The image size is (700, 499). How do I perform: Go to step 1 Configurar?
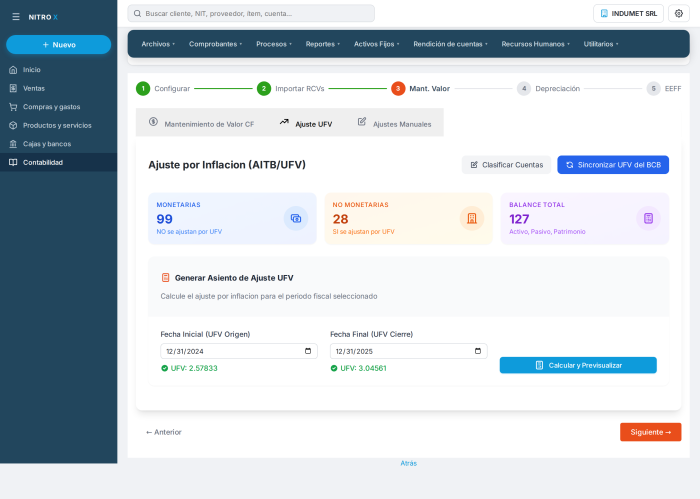[163, 88]
